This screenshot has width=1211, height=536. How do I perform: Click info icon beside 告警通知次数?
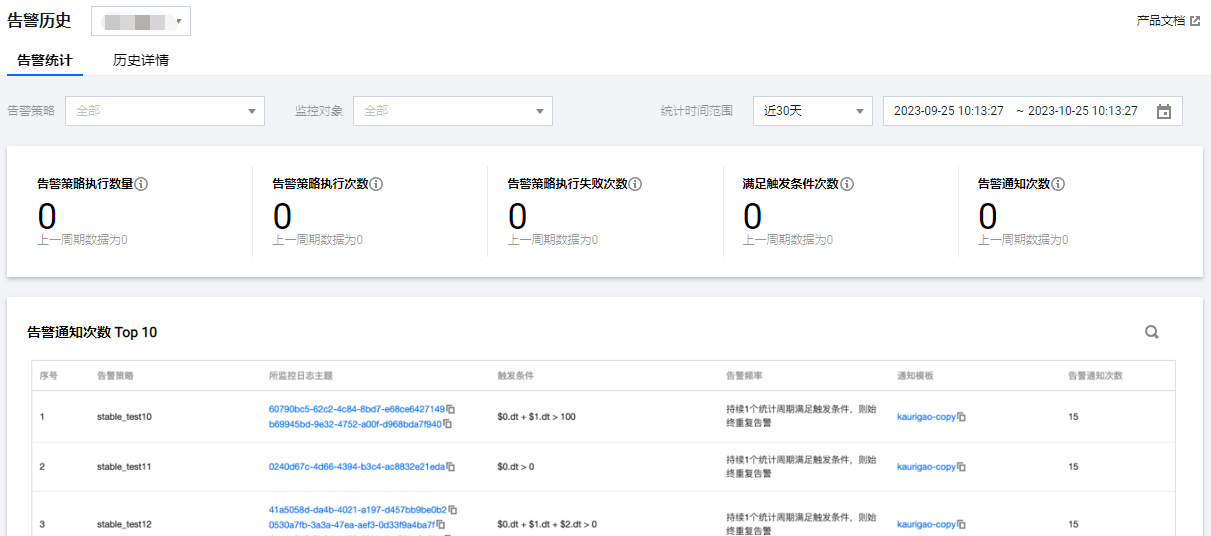coord(1058,184)
